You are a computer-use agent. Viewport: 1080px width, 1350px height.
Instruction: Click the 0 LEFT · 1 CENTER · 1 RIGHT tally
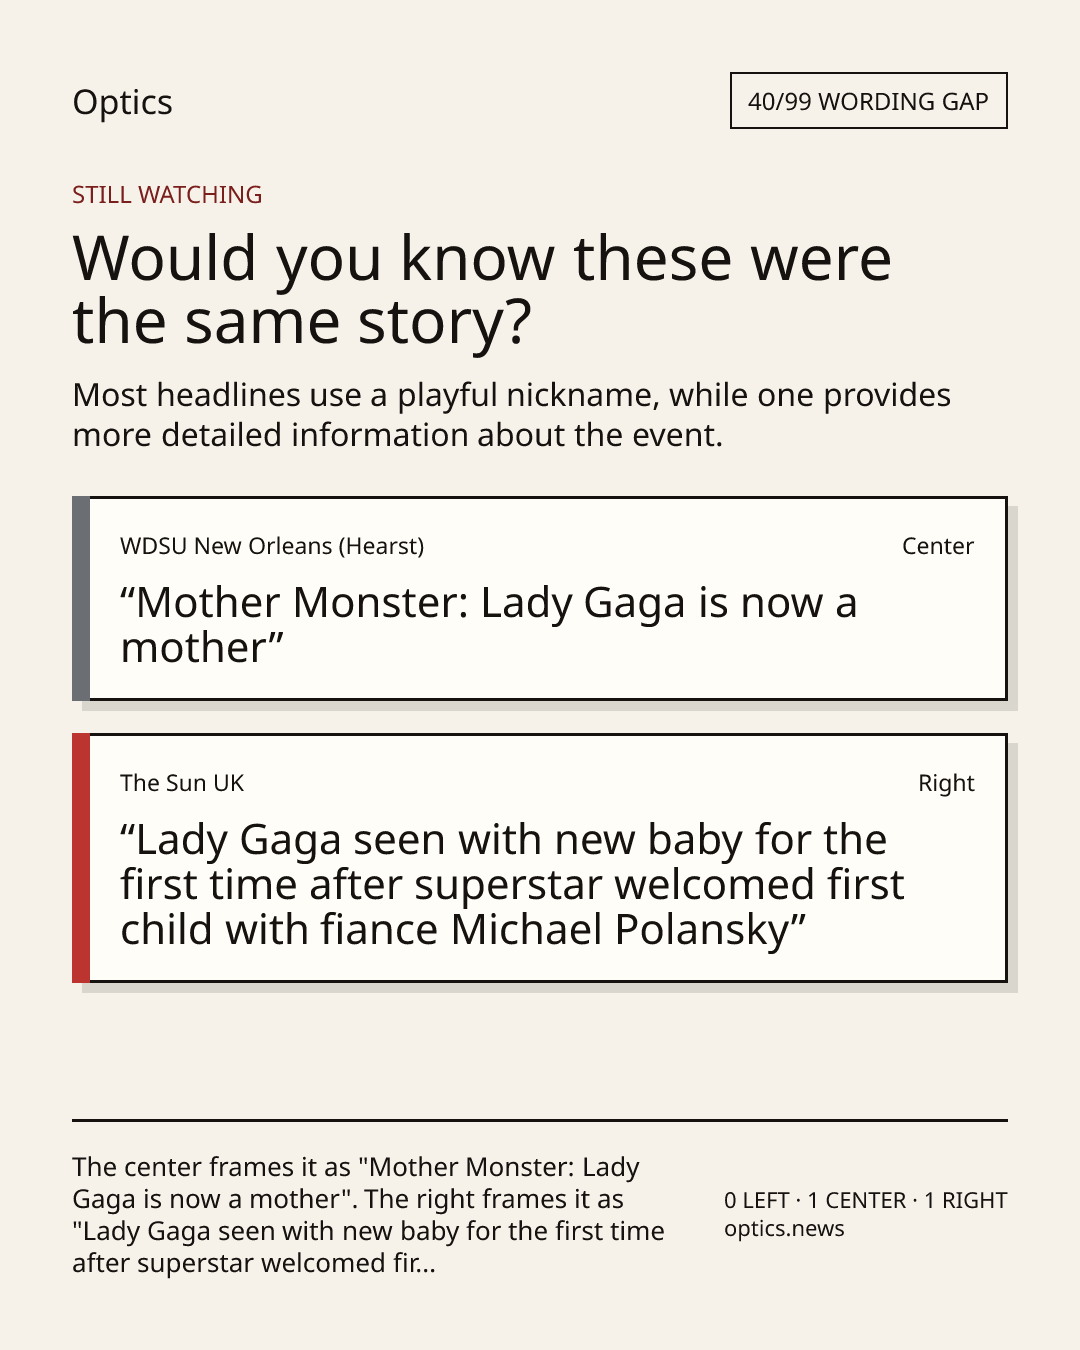(x=866, y=1200)
